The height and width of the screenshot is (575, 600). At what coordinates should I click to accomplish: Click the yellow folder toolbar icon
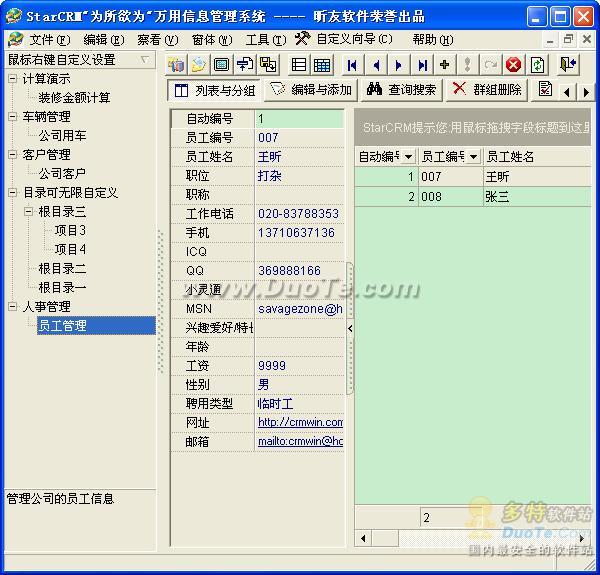[x=199, y=65]
